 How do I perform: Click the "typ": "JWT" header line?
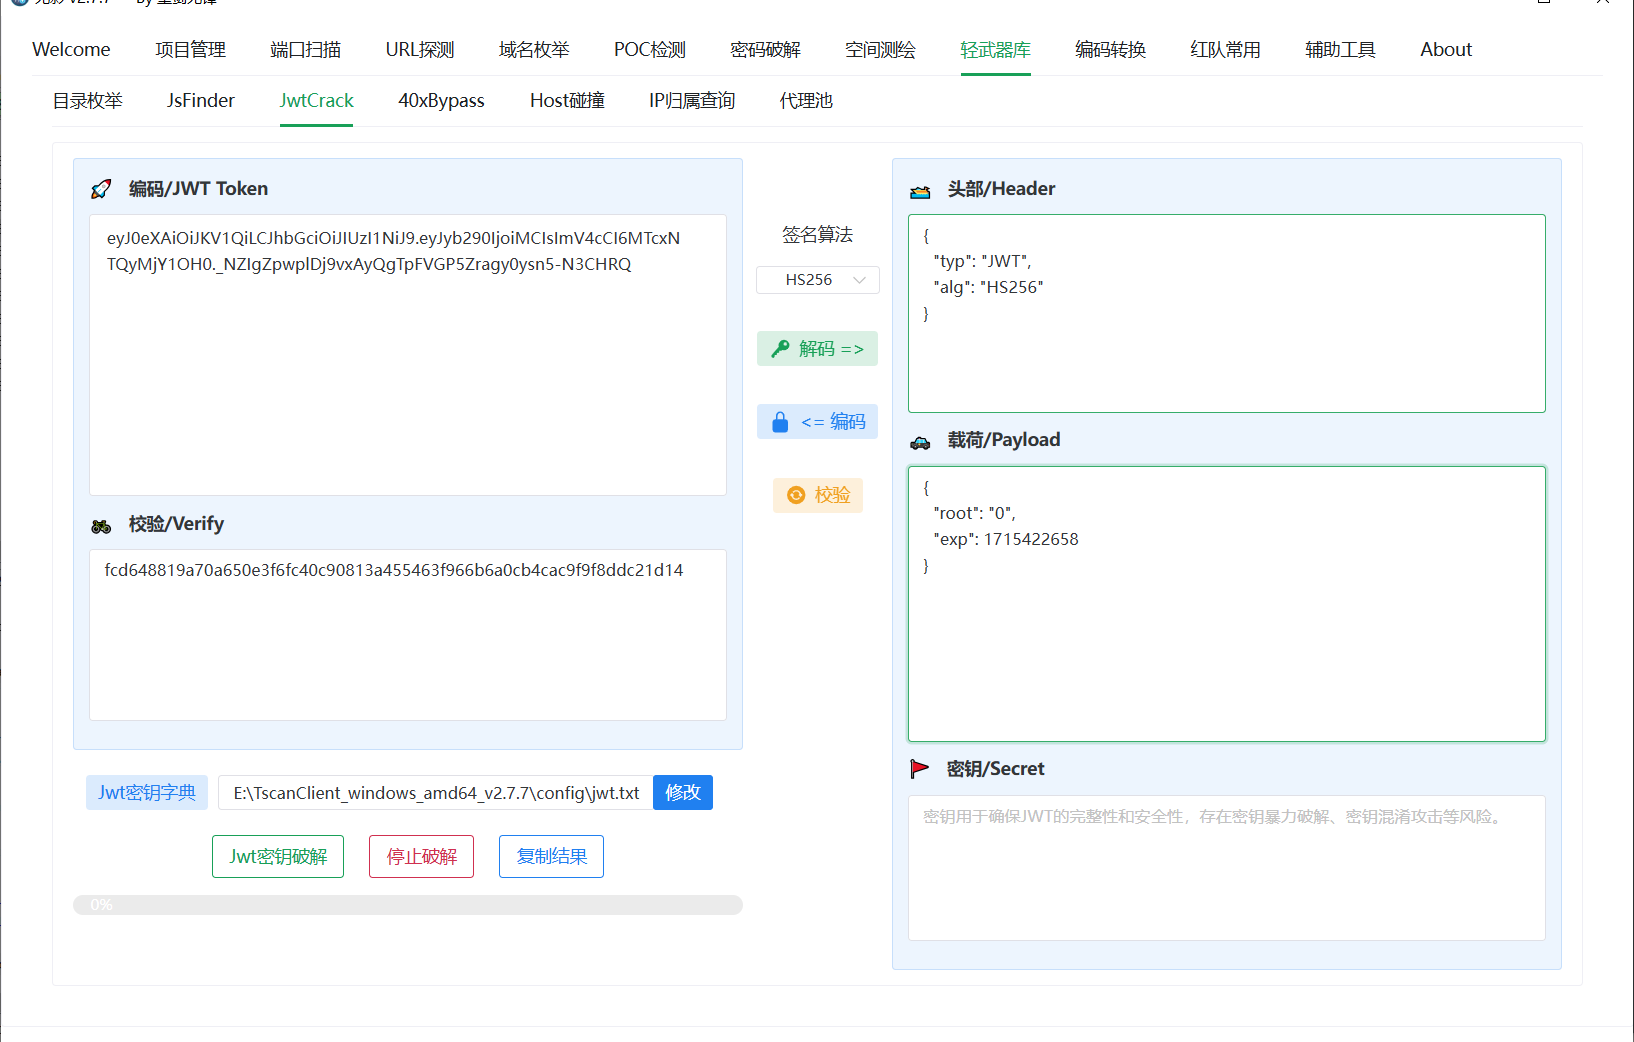(982, 262)
